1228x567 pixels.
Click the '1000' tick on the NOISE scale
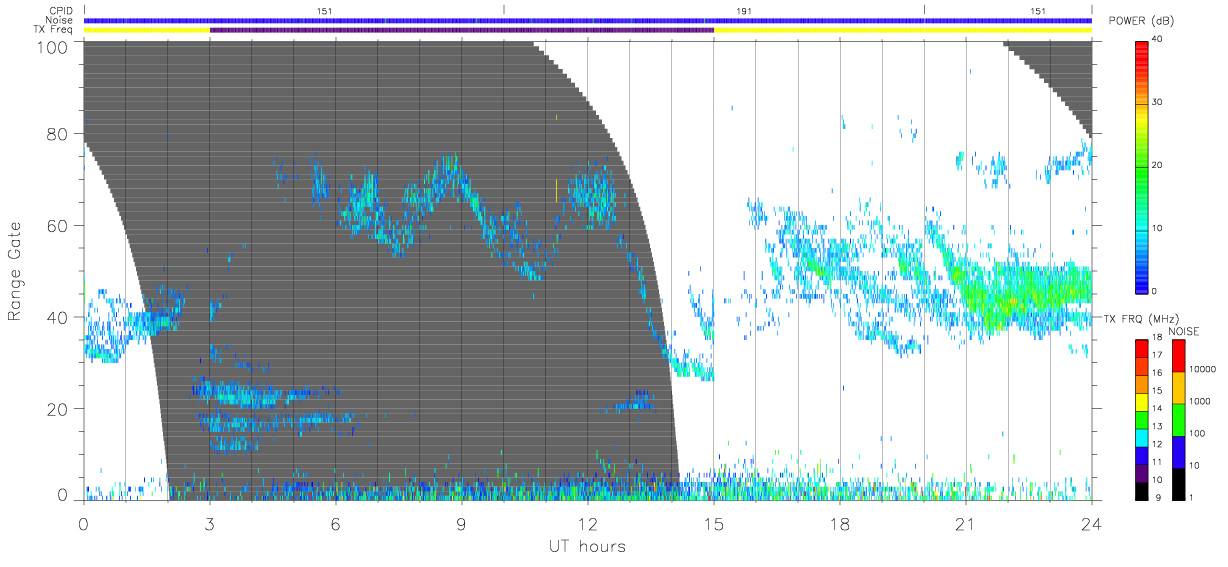coord(1200,402)
